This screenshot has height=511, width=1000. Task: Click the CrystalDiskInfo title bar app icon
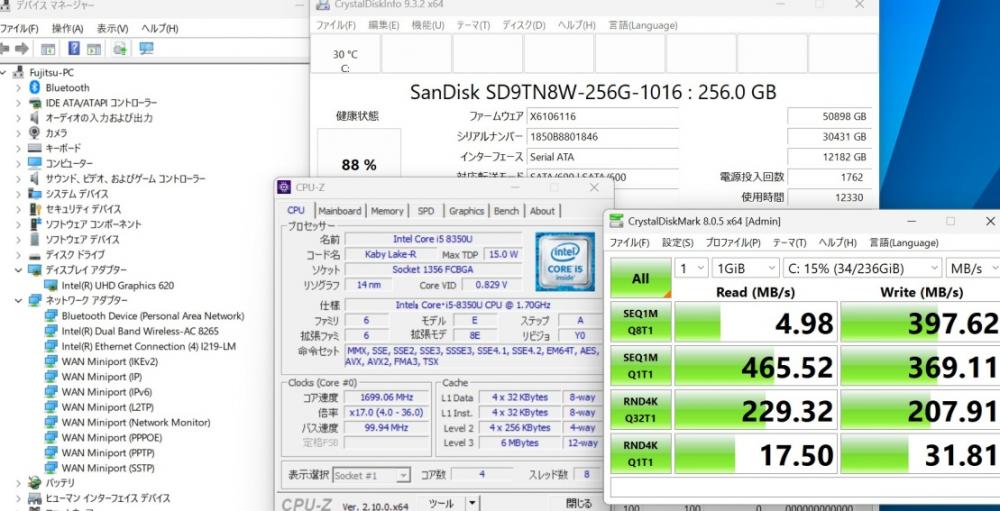click(323, 4)
